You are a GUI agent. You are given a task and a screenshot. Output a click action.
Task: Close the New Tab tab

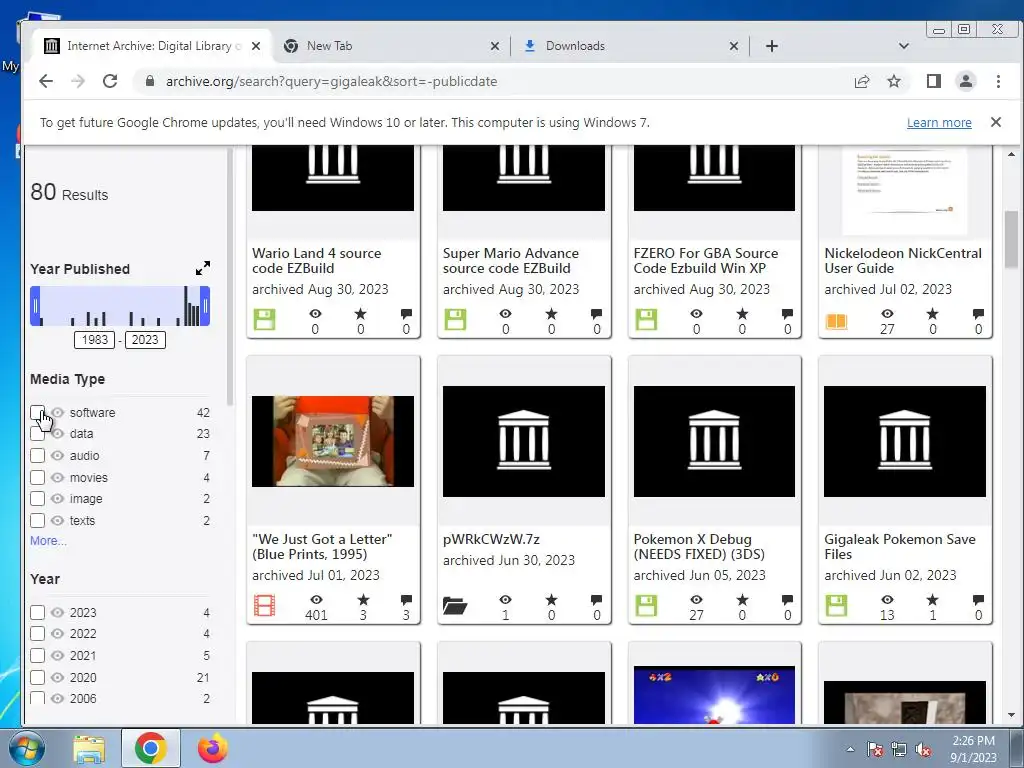click(494, 46)
